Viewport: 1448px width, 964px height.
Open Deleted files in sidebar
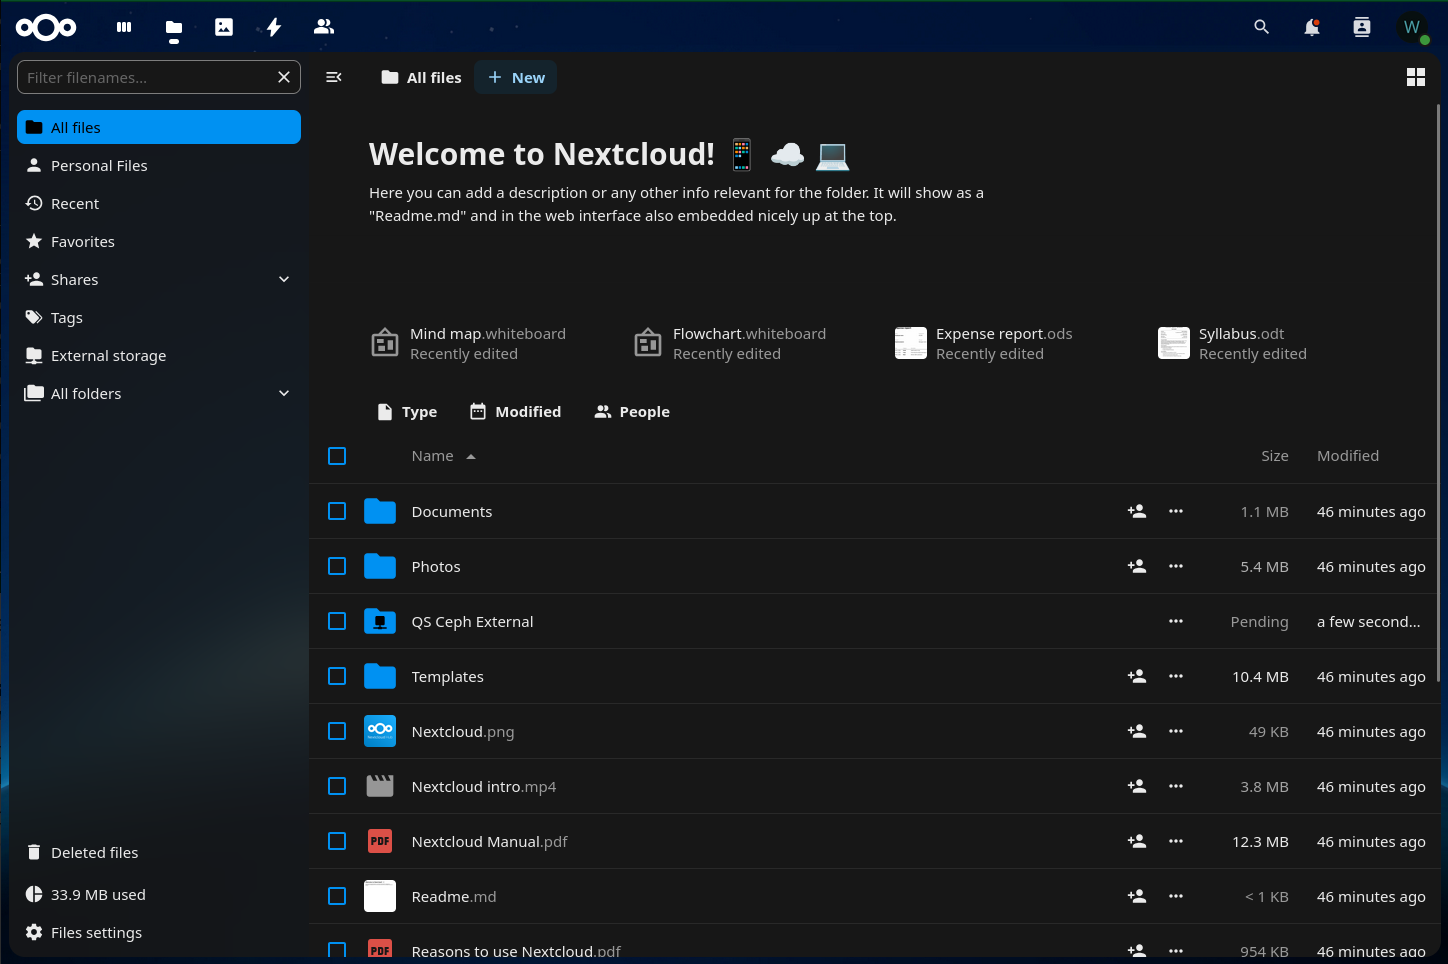point(94,852)
